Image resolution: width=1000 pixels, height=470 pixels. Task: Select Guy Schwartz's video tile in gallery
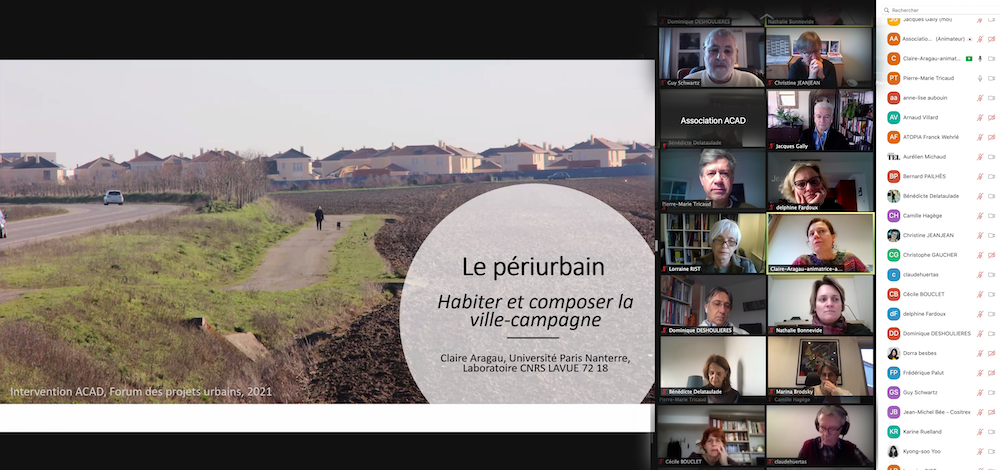(712, 57)
